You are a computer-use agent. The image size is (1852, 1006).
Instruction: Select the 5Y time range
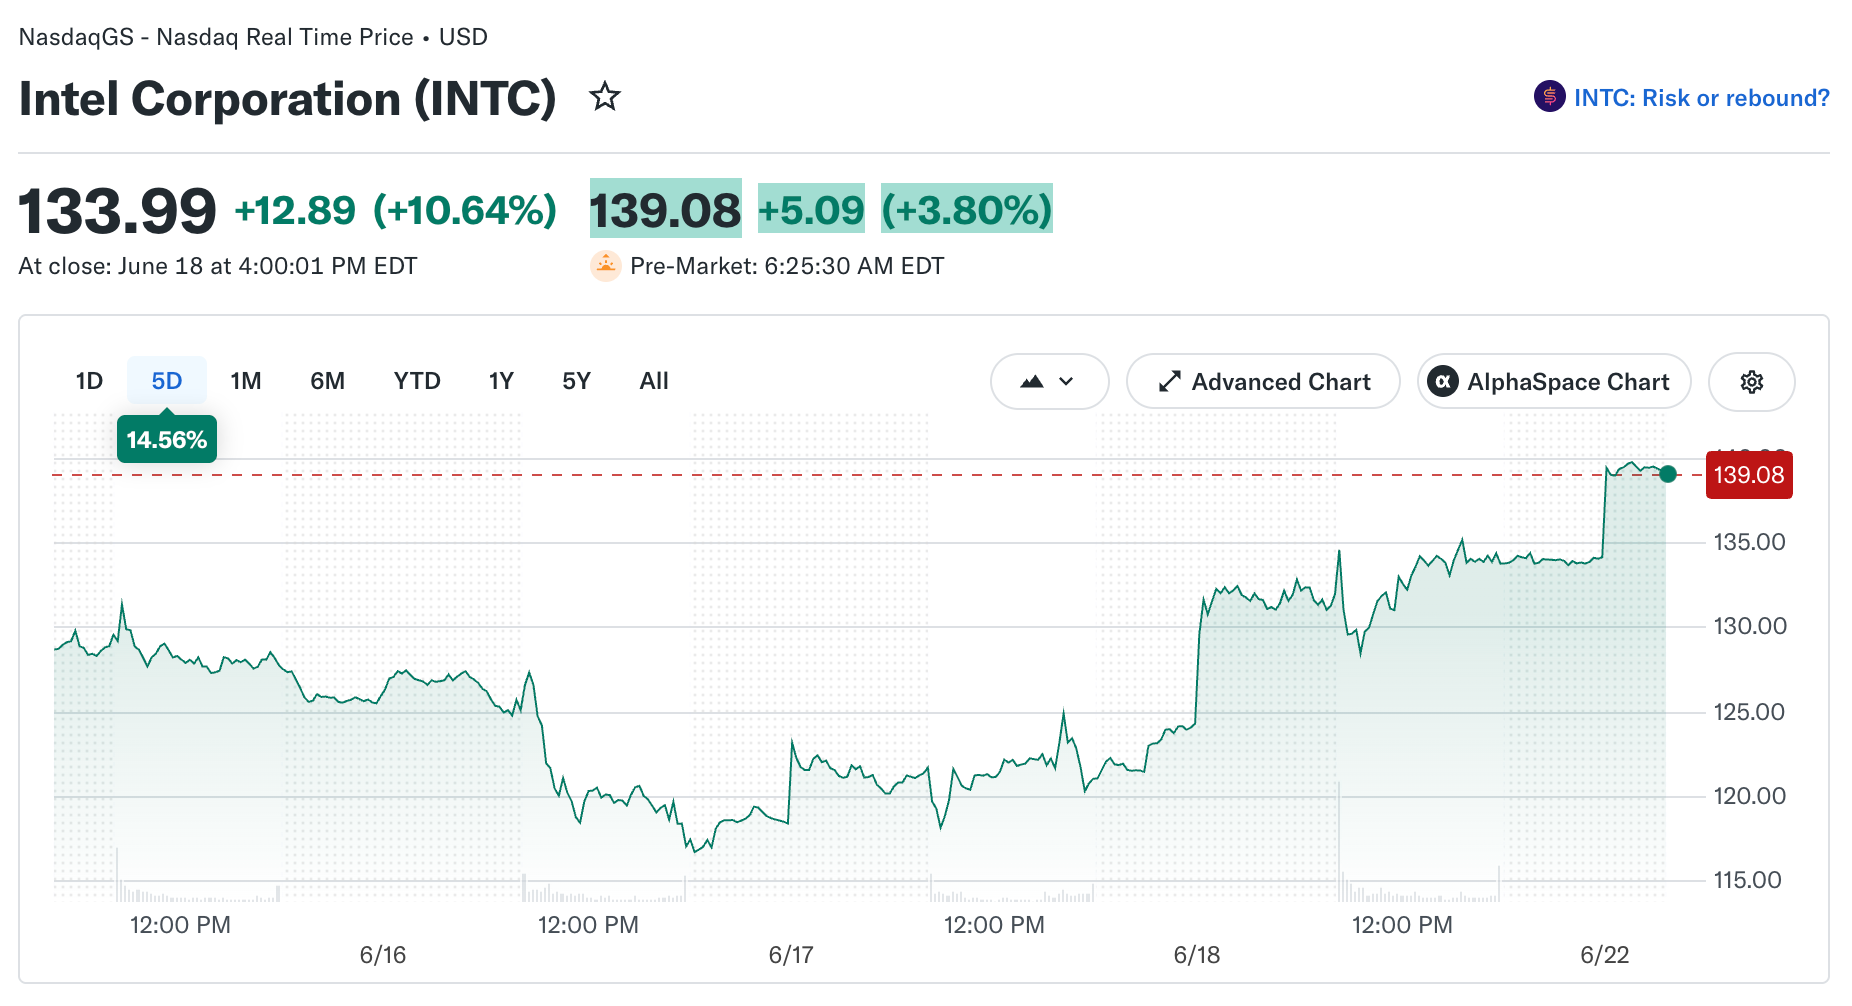click(x=576, y=381)
